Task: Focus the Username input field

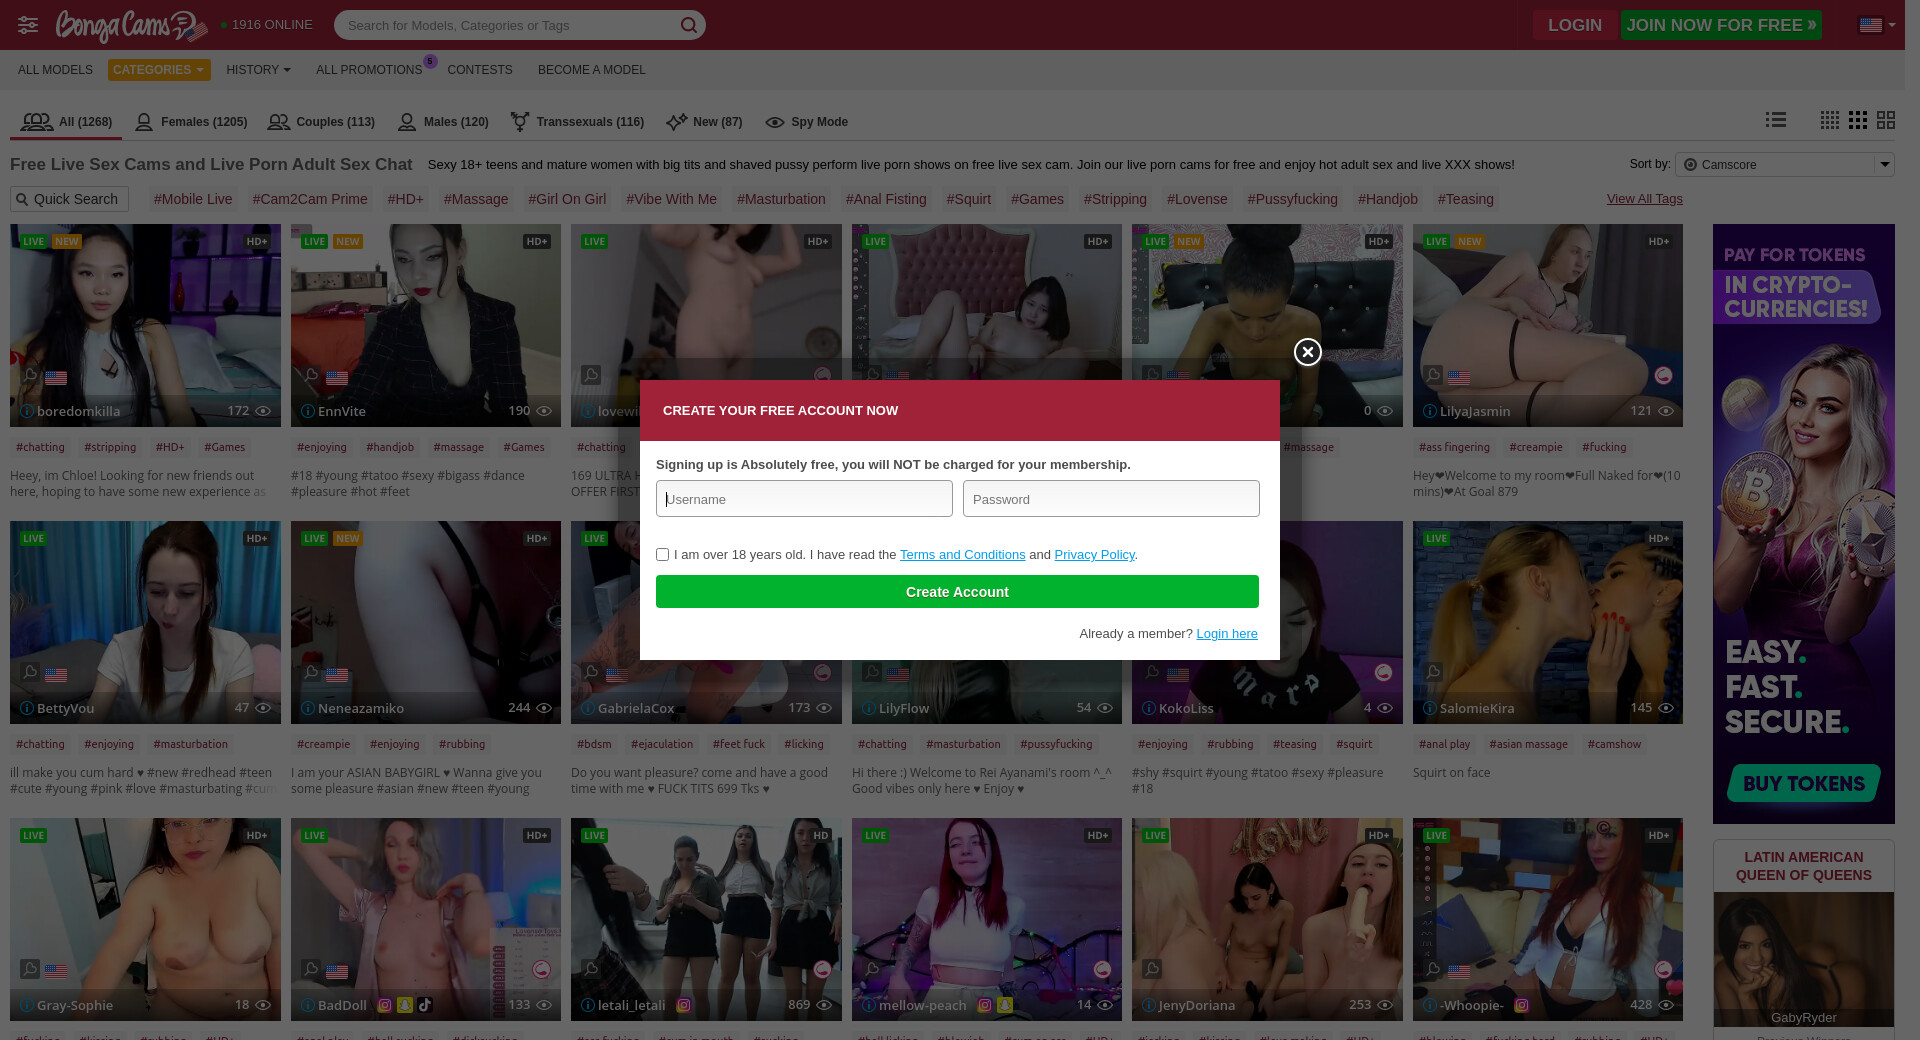Action: (x=804, y=499)
